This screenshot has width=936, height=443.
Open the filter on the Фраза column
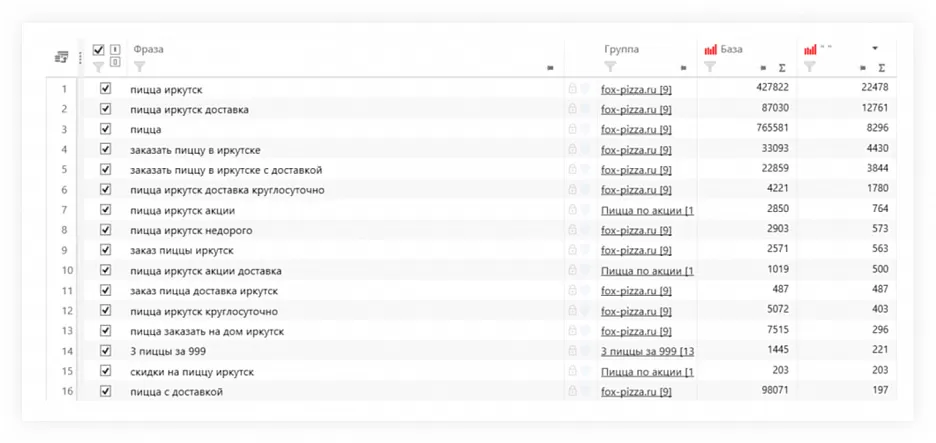139,67
